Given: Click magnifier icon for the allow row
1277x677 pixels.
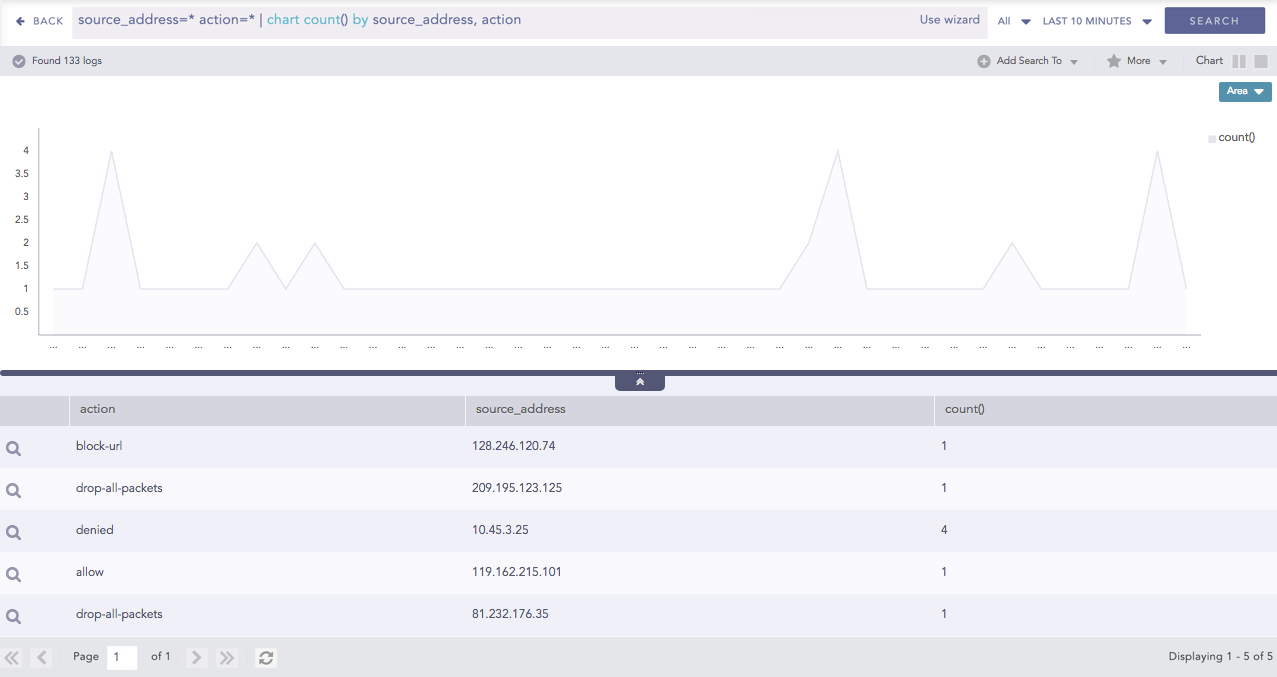Looking at the screenshot, I should [x=14, y=575].
